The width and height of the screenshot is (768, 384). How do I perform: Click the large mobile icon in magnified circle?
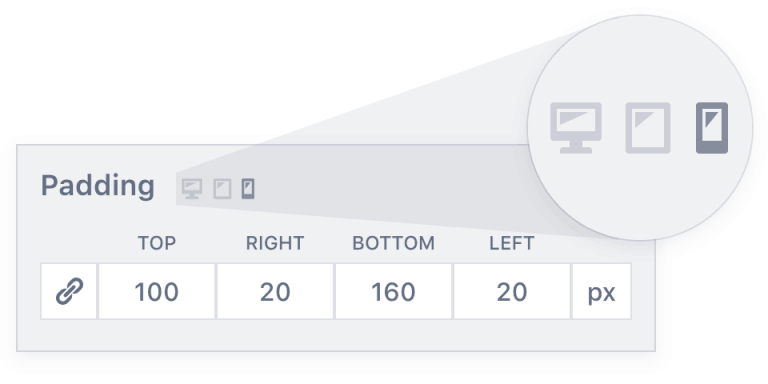click(x=712, y=128)
